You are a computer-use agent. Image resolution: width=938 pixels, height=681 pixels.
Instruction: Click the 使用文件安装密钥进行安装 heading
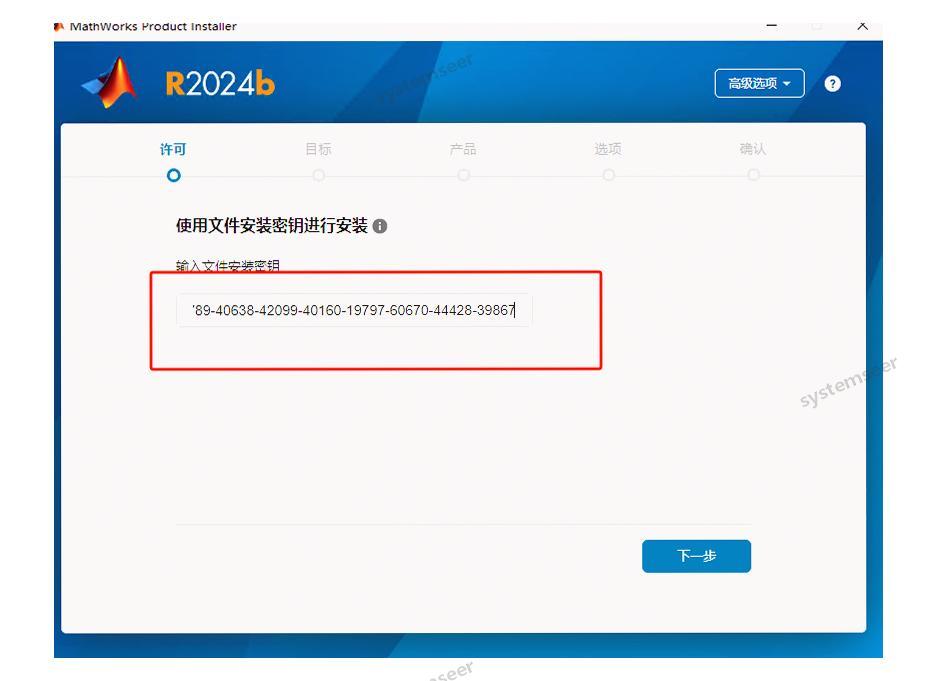pyautogui.click(x=272, y=226)
